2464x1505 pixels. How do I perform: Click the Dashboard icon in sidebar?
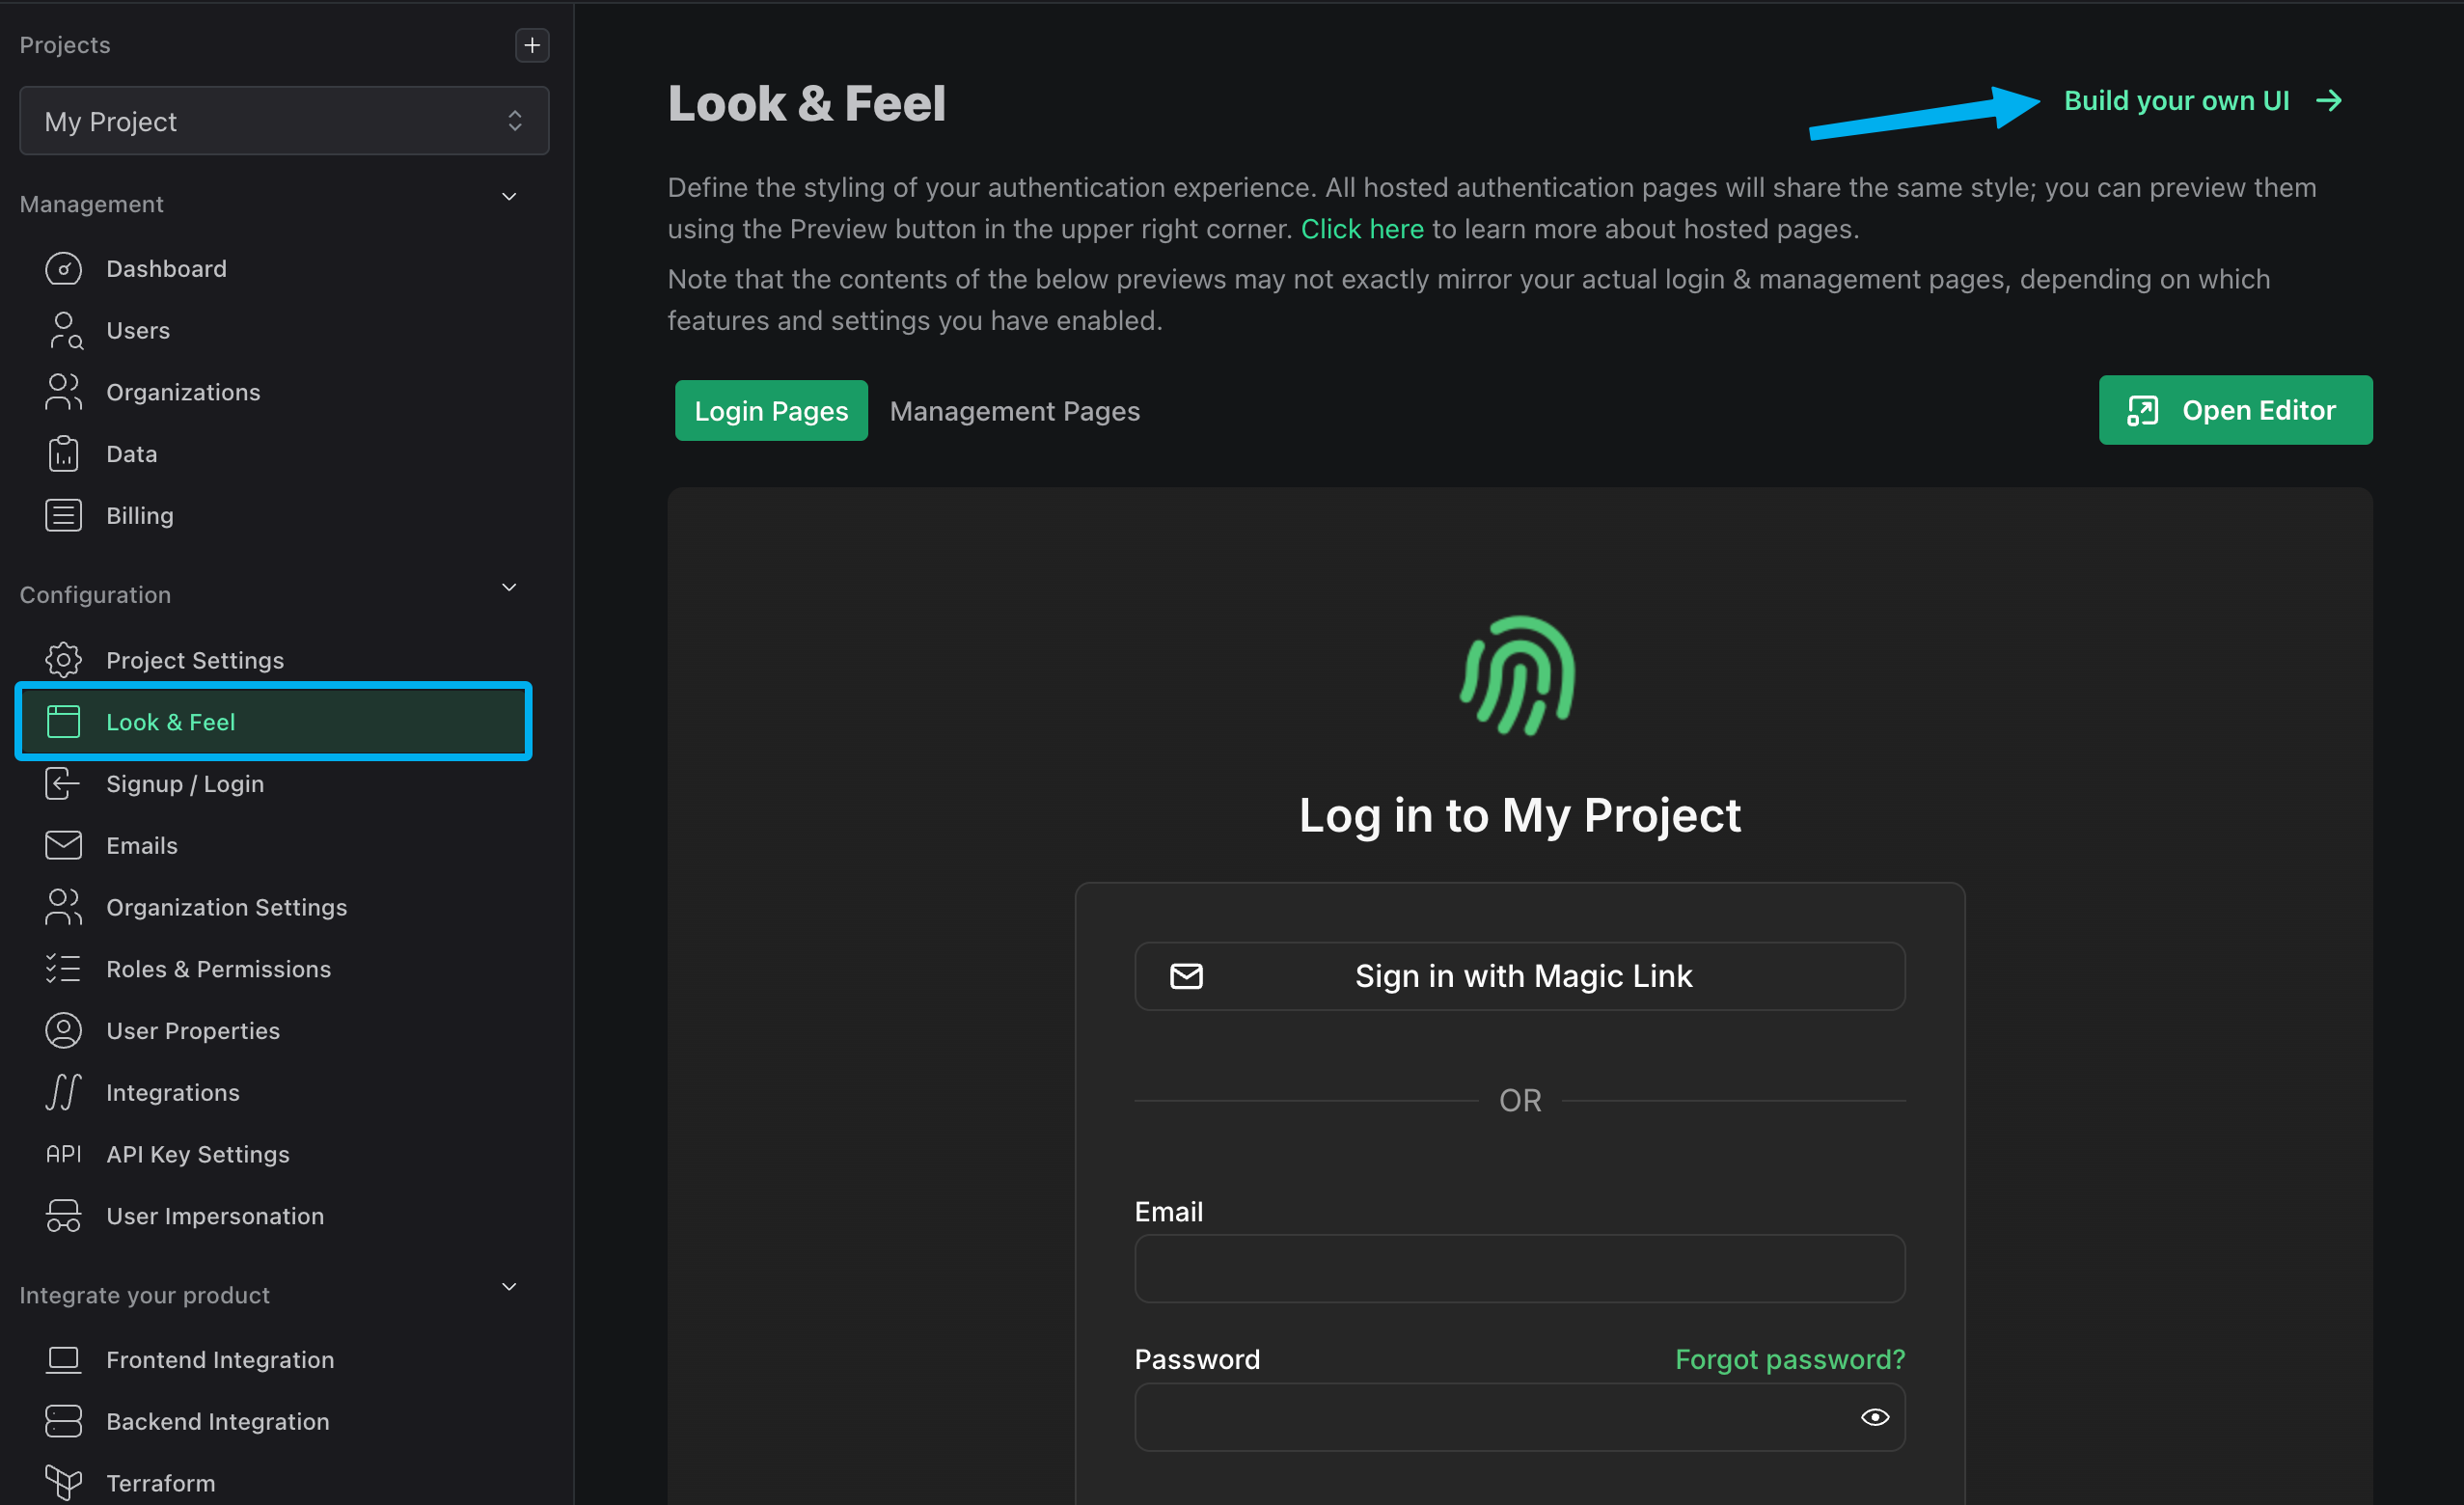click(64, 266)
